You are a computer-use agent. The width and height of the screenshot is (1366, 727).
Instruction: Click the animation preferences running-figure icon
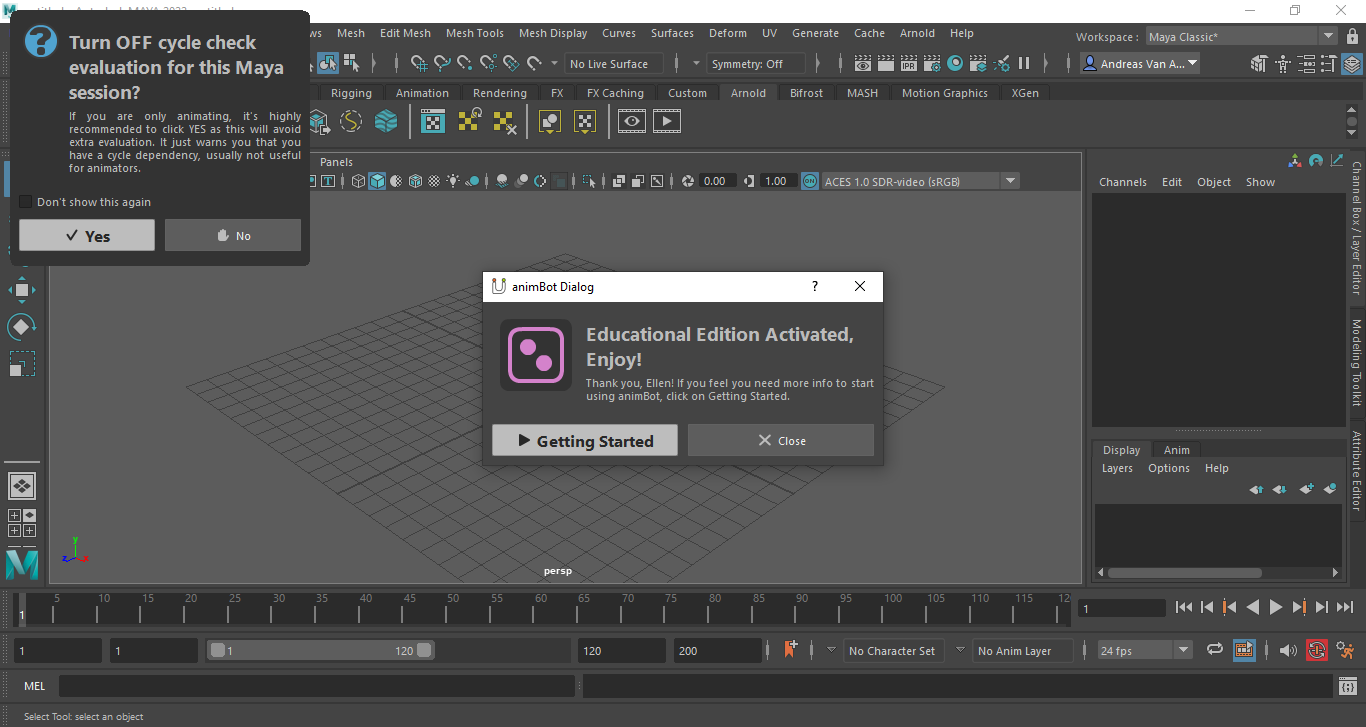pyautogui.click(x=1346, y=650)
